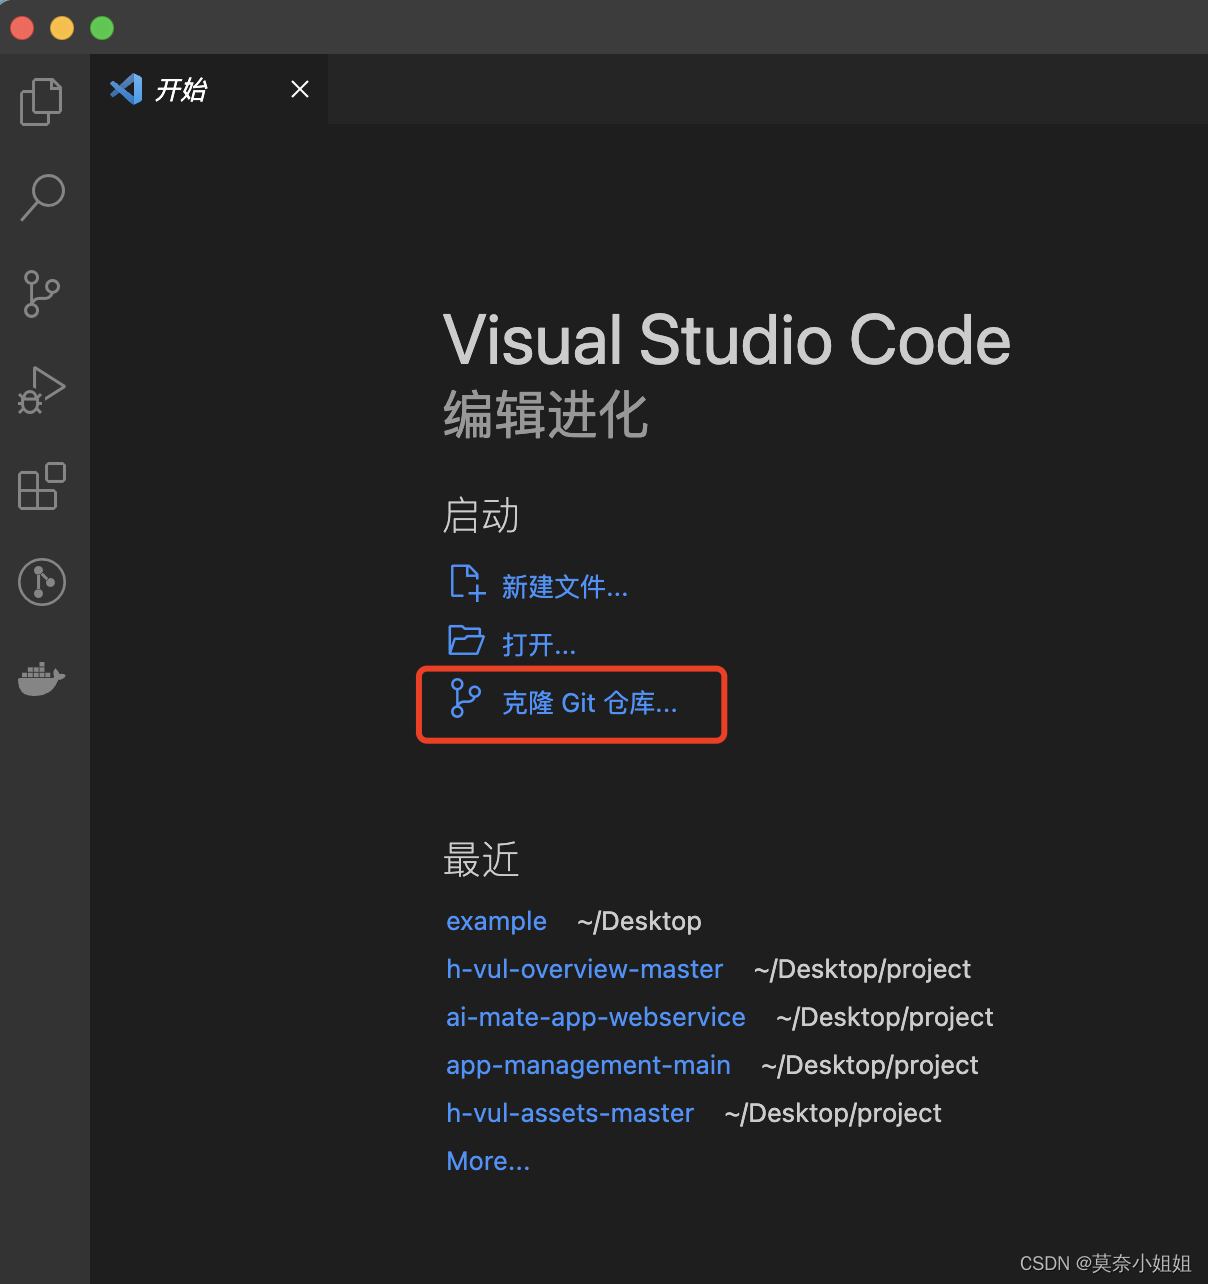The width and height of the screenshot is (1208, 1284).
Task: Click the ~/Desktop/project path beside ai-mate-app-webservice
Action: coord(885,1017)
